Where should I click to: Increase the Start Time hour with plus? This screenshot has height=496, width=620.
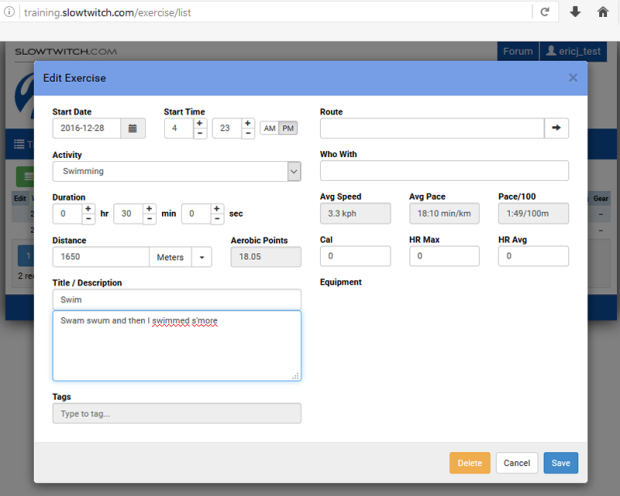200,123
